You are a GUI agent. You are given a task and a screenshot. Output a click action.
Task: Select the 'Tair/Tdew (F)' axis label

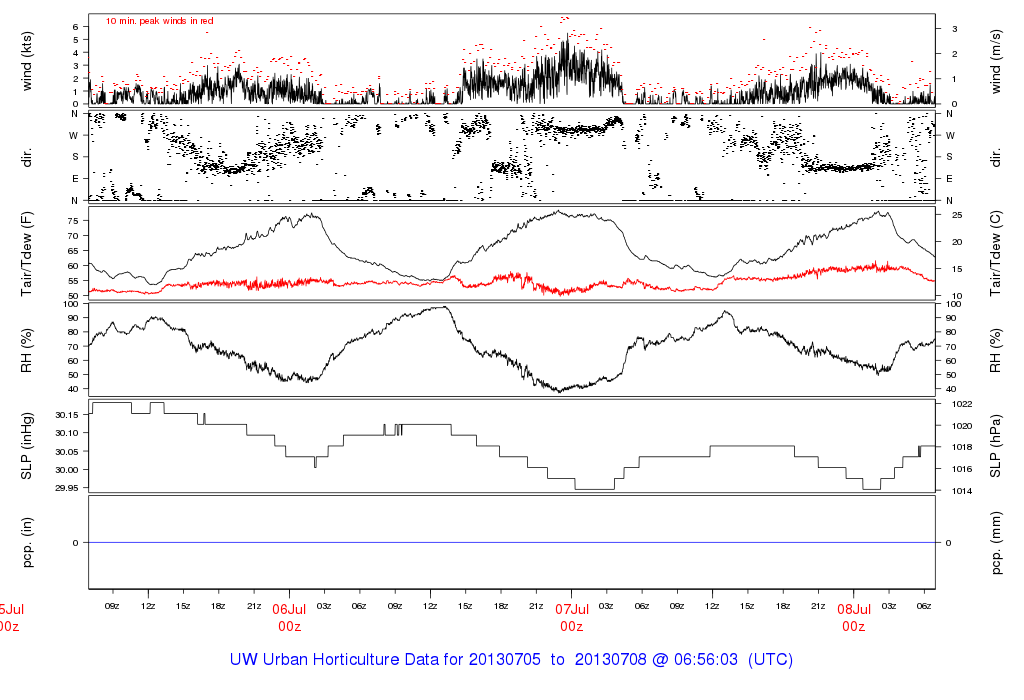click(x=28, y=253)
